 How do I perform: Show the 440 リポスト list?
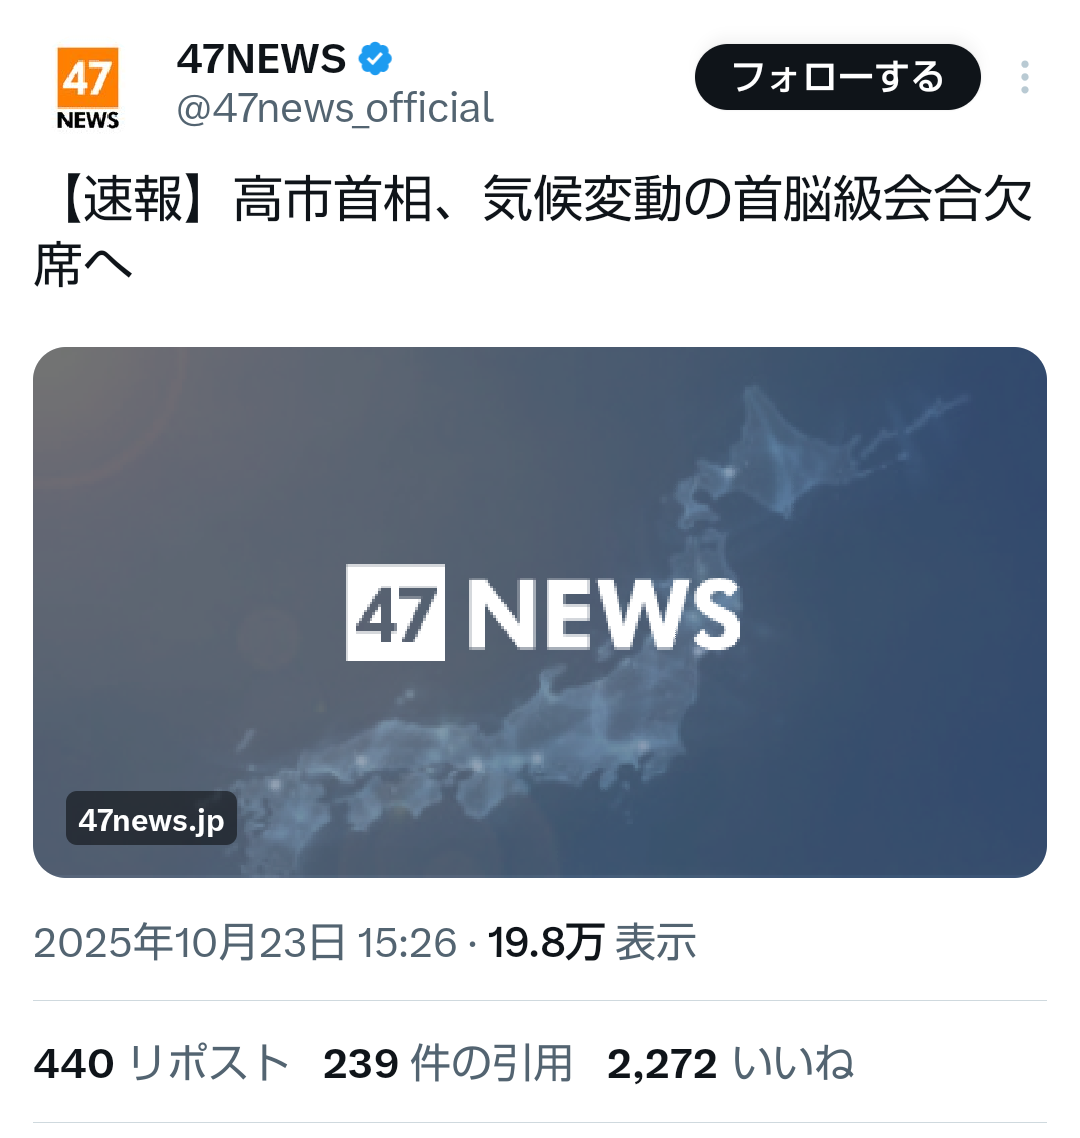pyautogui.click(x=161, y=1064)
